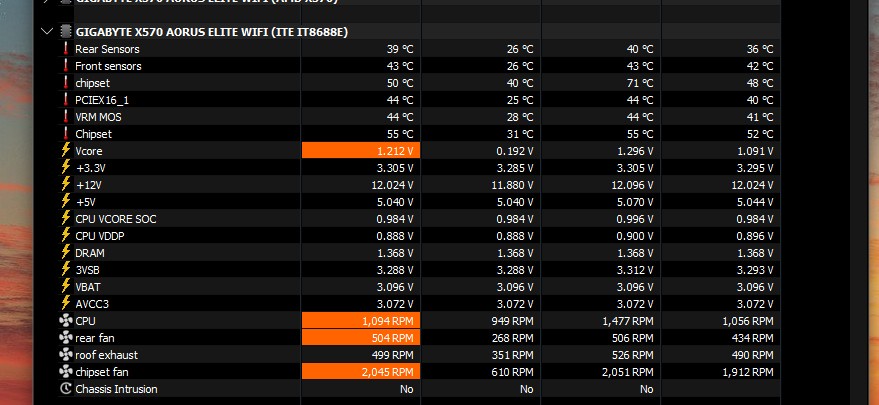Image resolution: width=879 pixels, height=405 pixels.
Task: Select the 1,912 RPM chipset fan average
Action: tap(747, 371)
